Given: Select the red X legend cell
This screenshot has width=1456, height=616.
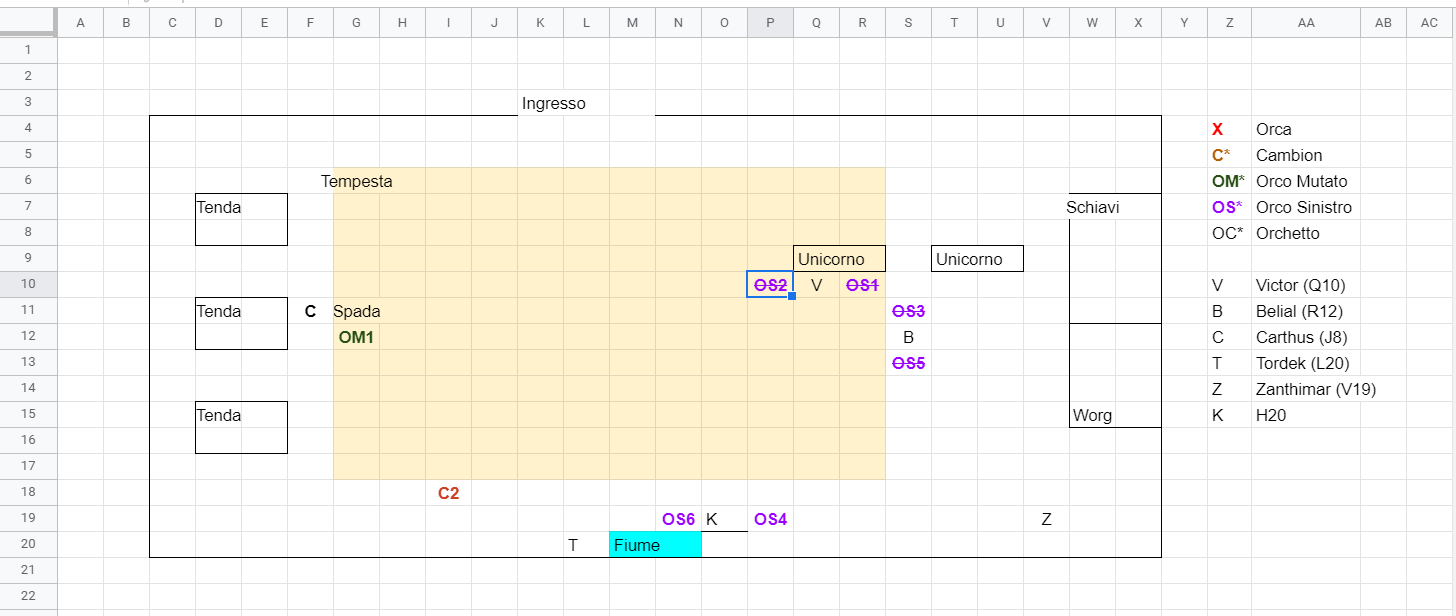Looking at the screenshot, I should 1217,129.
